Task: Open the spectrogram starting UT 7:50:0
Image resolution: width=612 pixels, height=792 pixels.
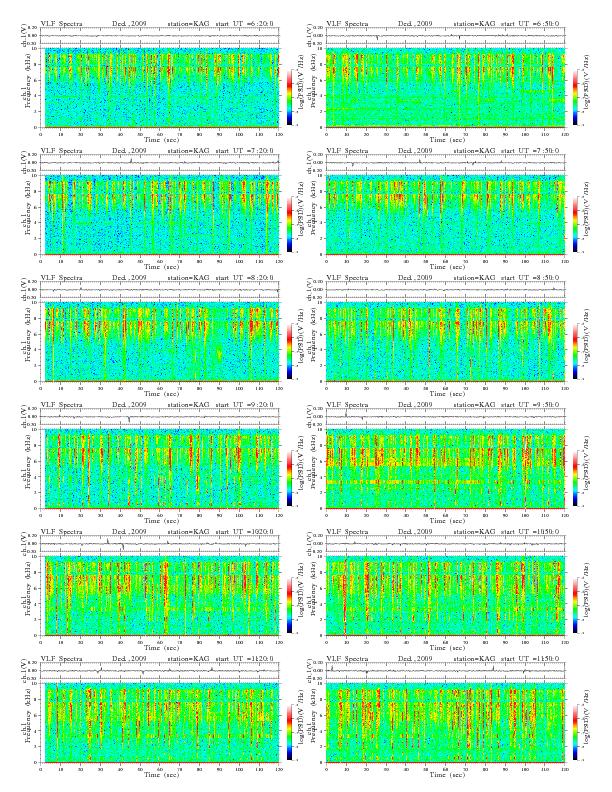Action: point(445,215)
